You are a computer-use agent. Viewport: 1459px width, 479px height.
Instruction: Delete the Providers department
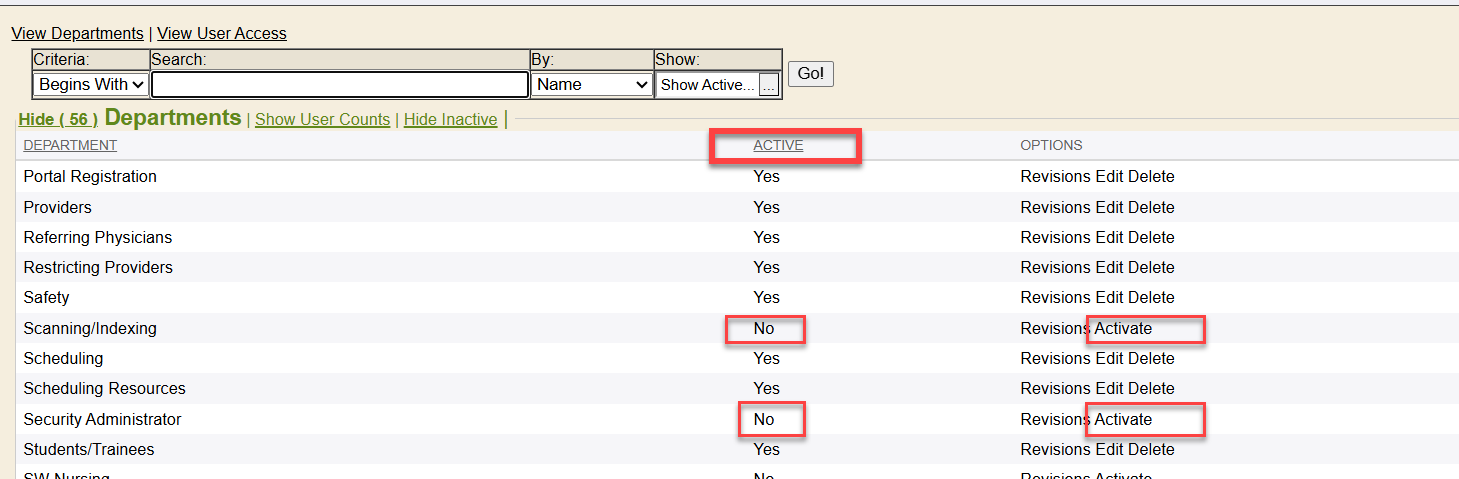click(x=1151, y=207)
